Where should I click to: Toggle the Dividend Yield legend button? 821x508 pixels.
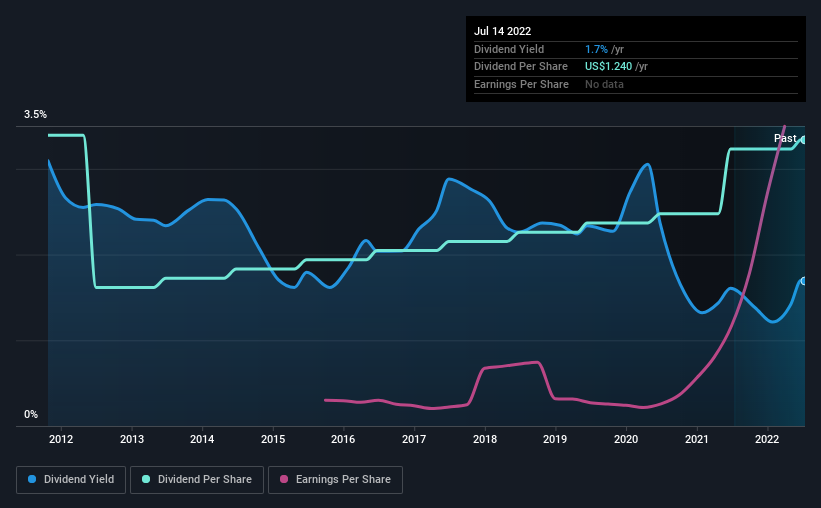(x=71, y=480)
